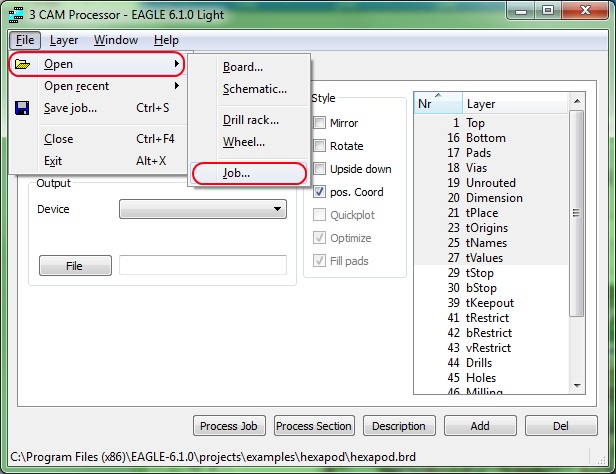The width and height of the screenshot is (616, 474).
Task: Click the folder icon beside Open
Action: [x=22, y=64]
